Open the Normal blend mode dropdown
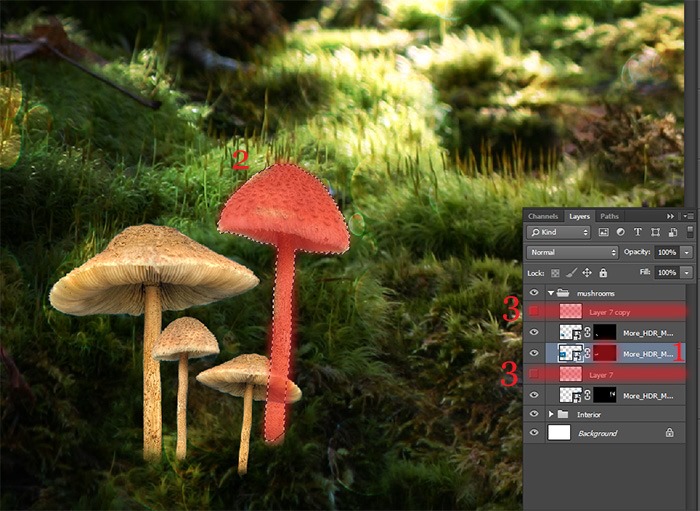 (x=572, y=252)
